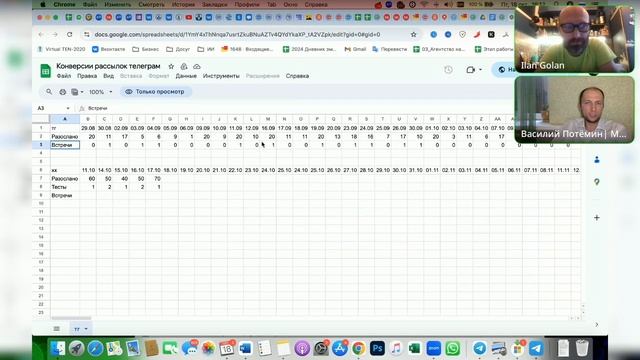The width and height of the screenshot is (640, 360).
Task: Open WhatsApp from the dock
Action: click(x=452, y=349)
